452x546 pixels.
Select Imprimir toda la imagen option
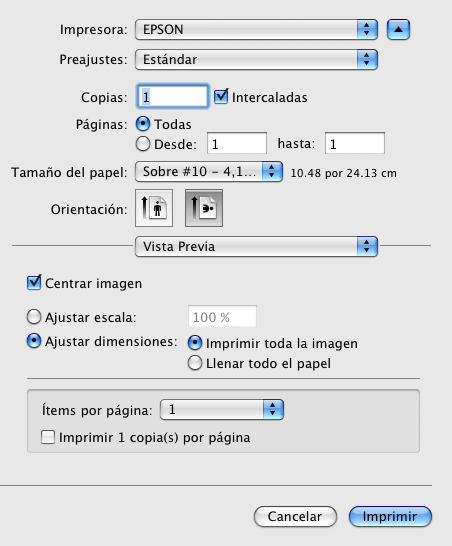tap(195, 343)
